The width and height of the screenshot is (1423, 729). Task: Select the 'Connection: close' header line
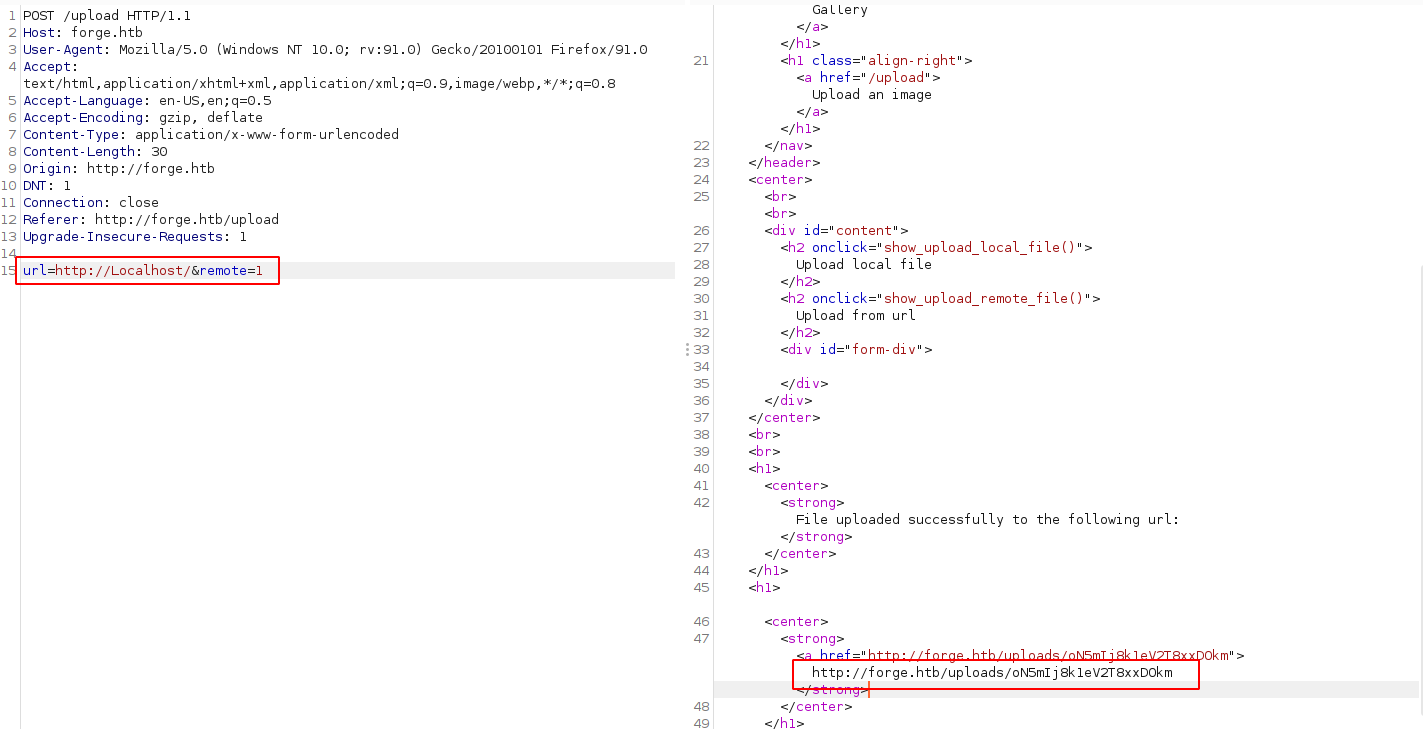91,203
